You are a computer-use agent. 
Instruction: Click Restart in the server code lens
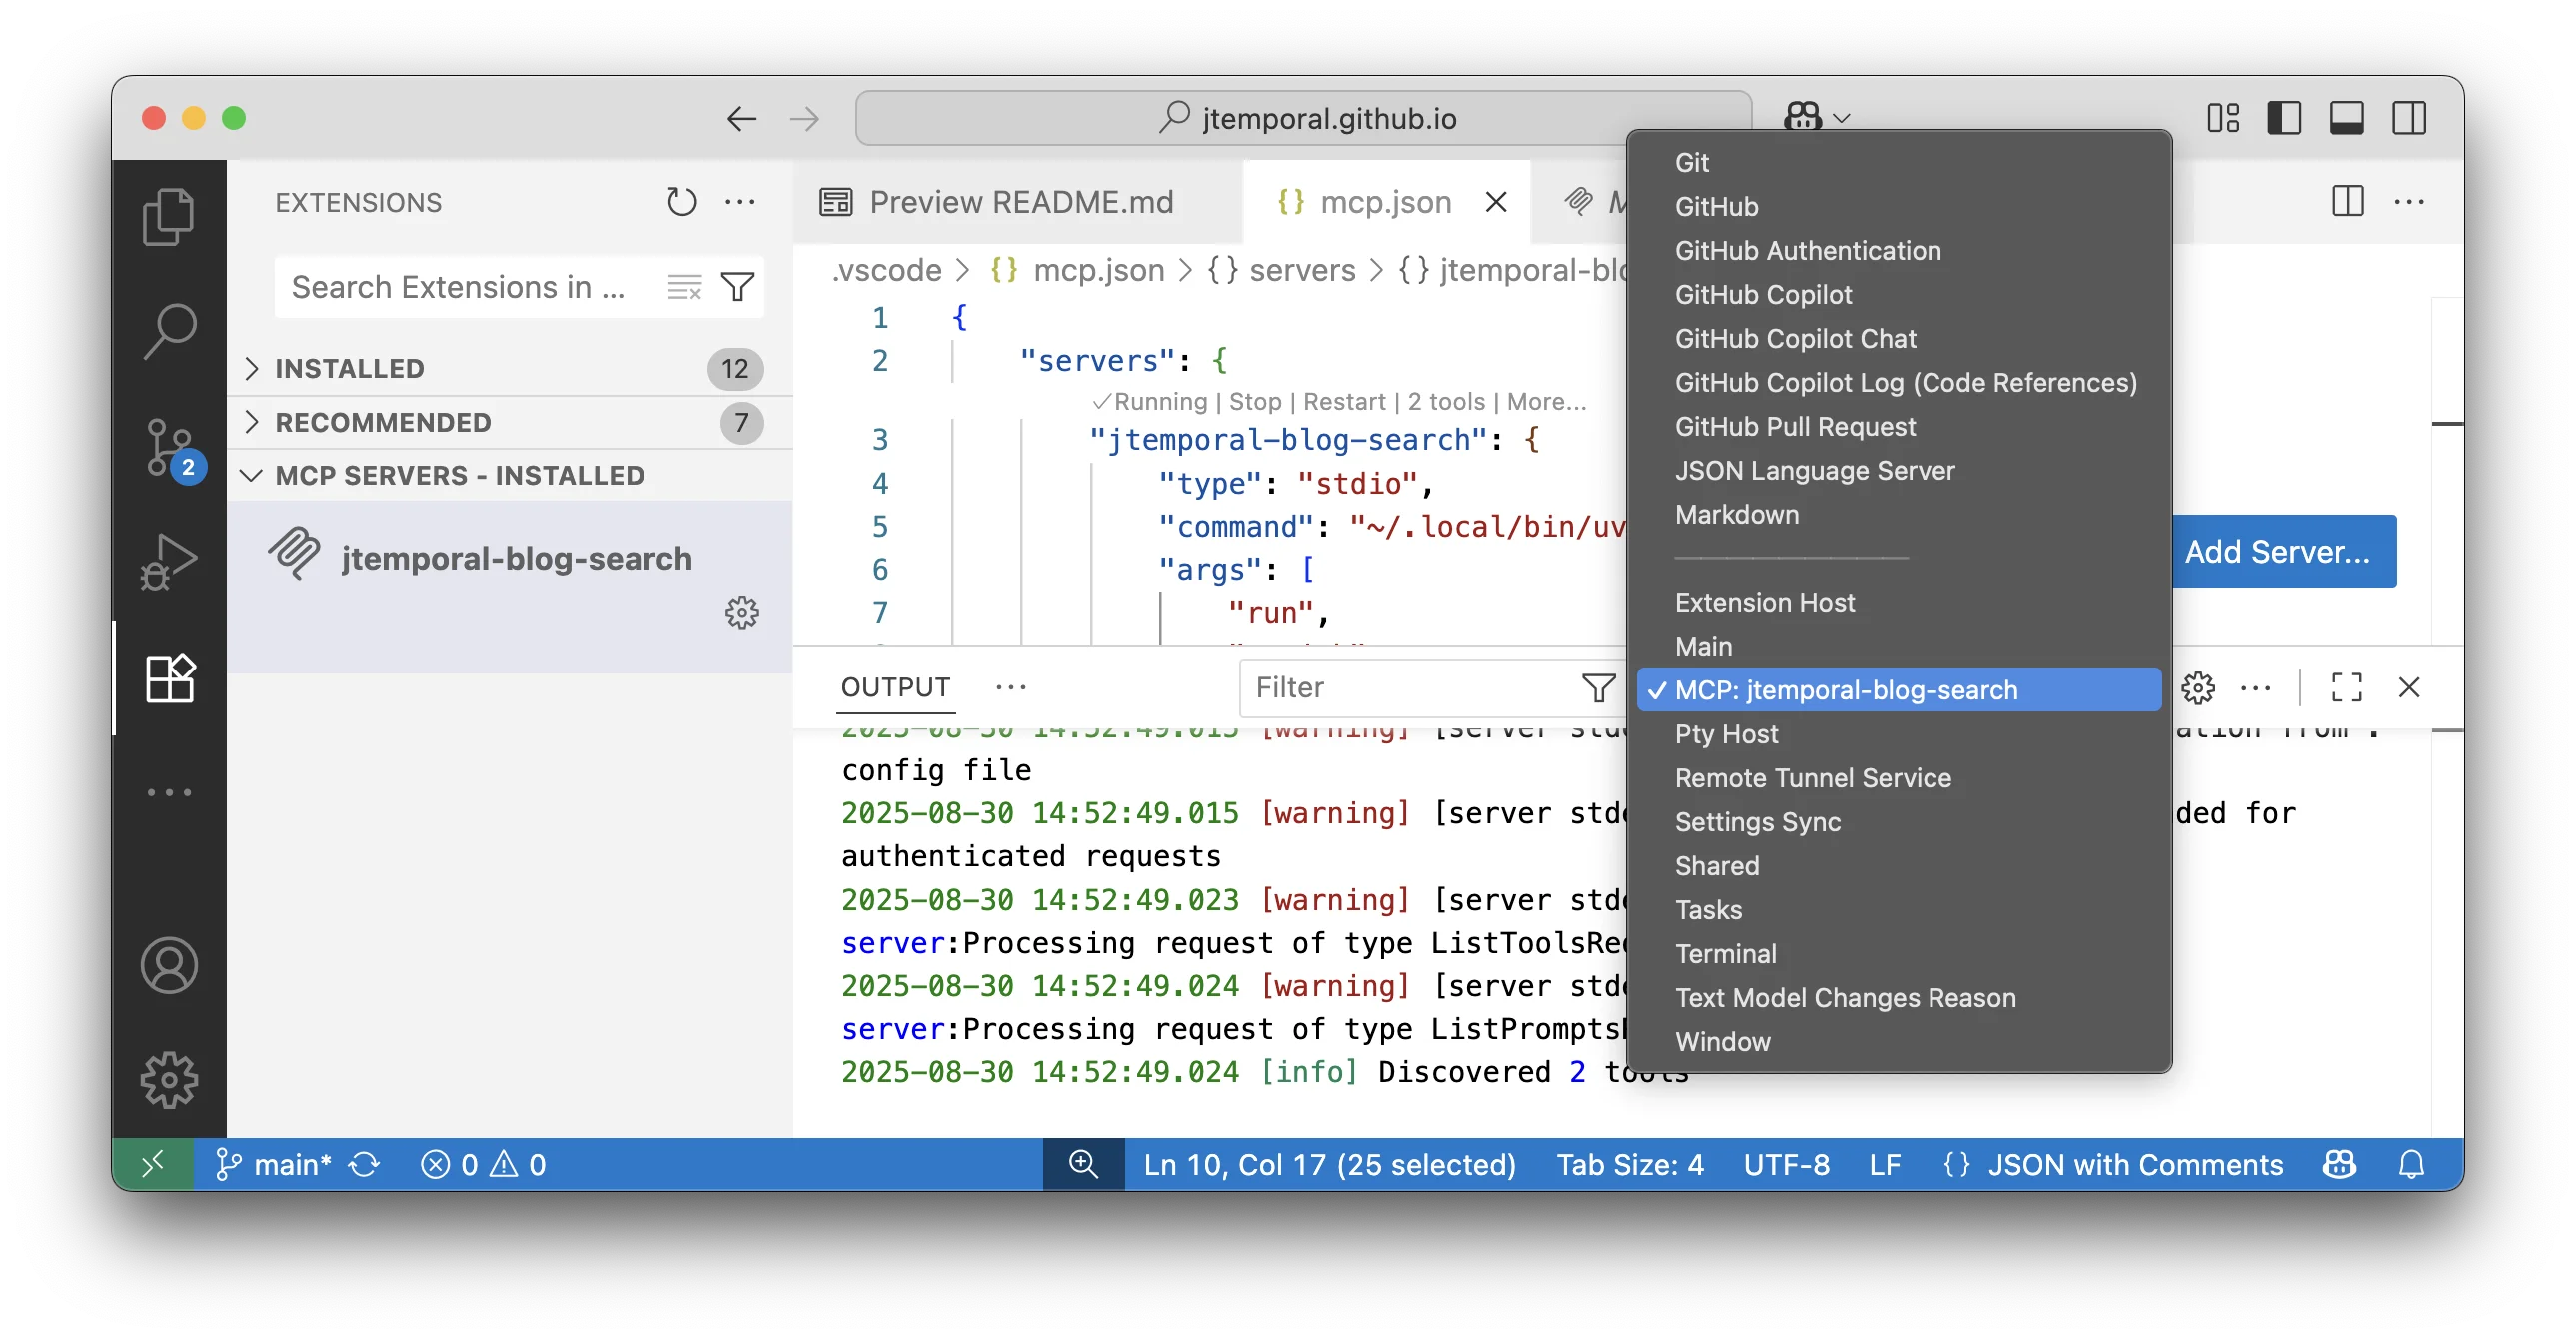pos(1343,401)
